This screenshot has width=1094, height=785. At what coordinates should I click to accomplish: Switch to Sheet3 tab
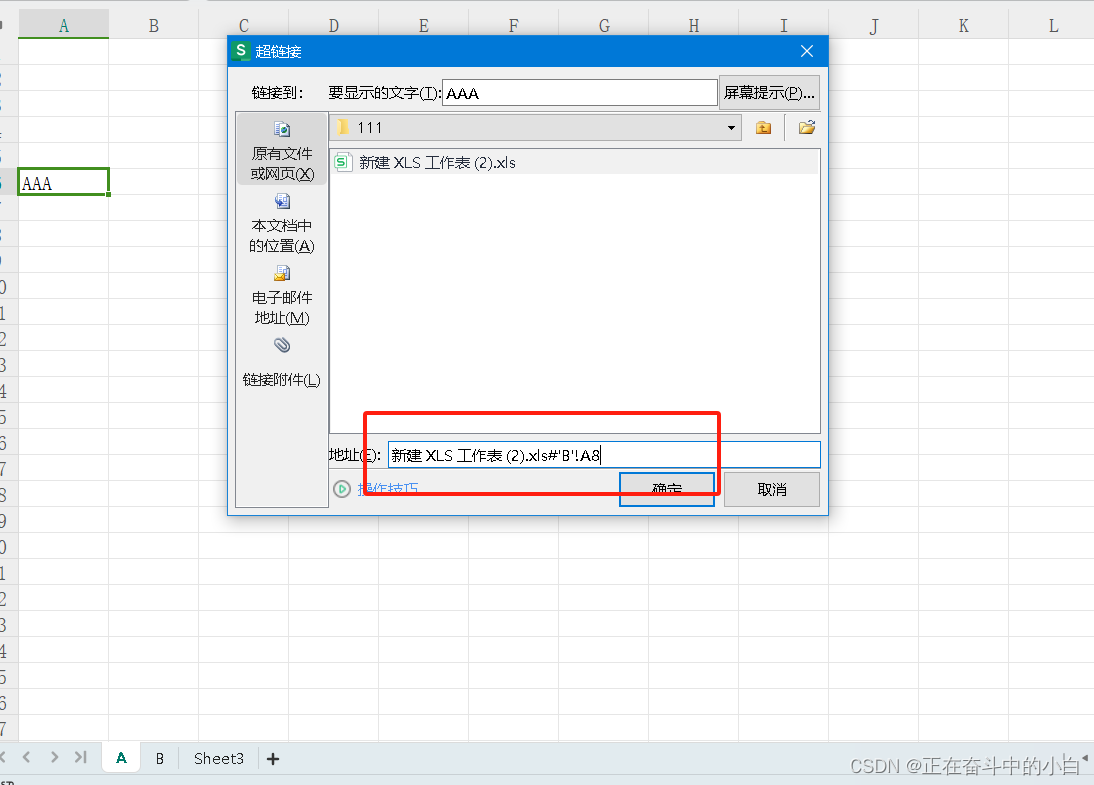[218, 758]
